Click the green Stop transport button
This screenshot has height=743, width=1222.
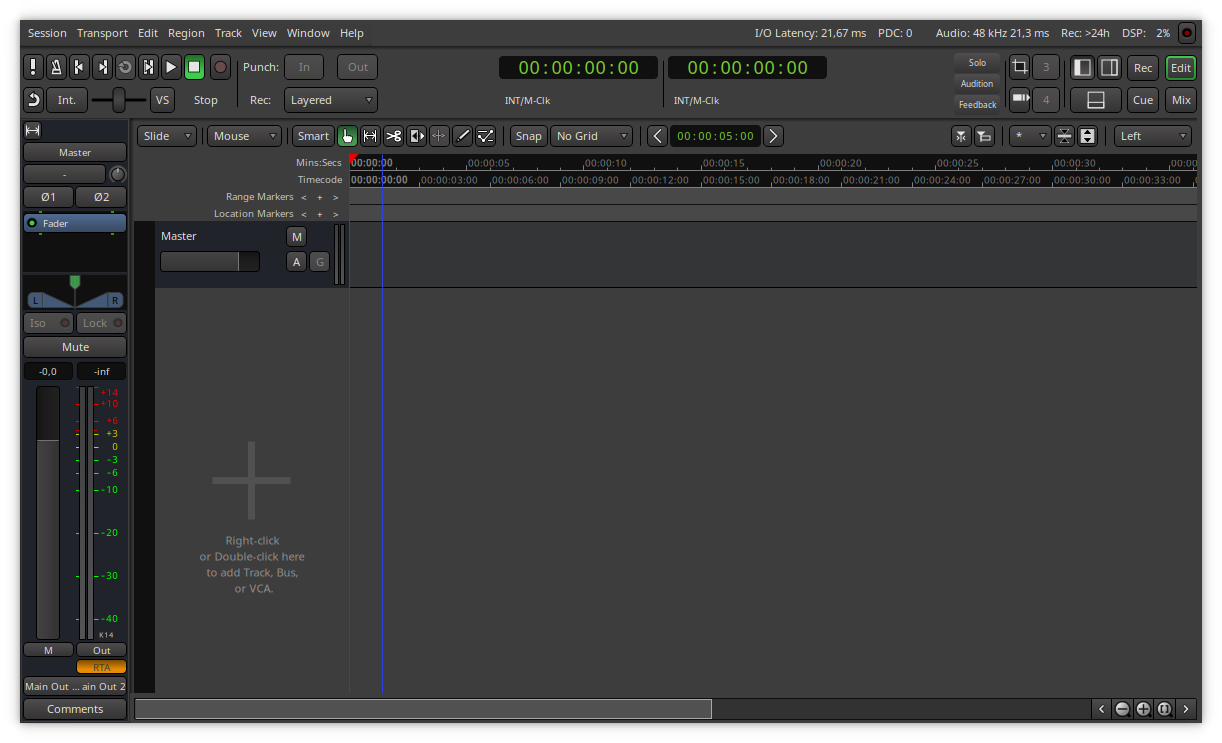point(194,67)
